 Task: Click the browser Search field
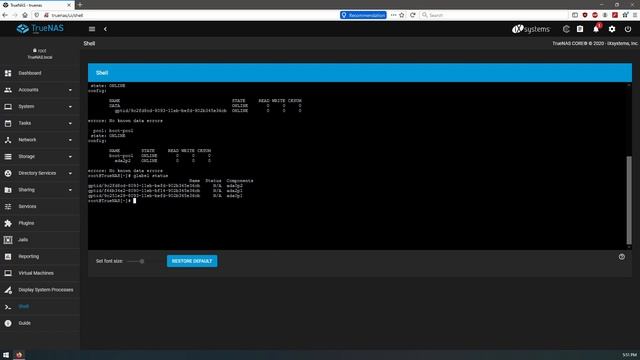point(493,15)
